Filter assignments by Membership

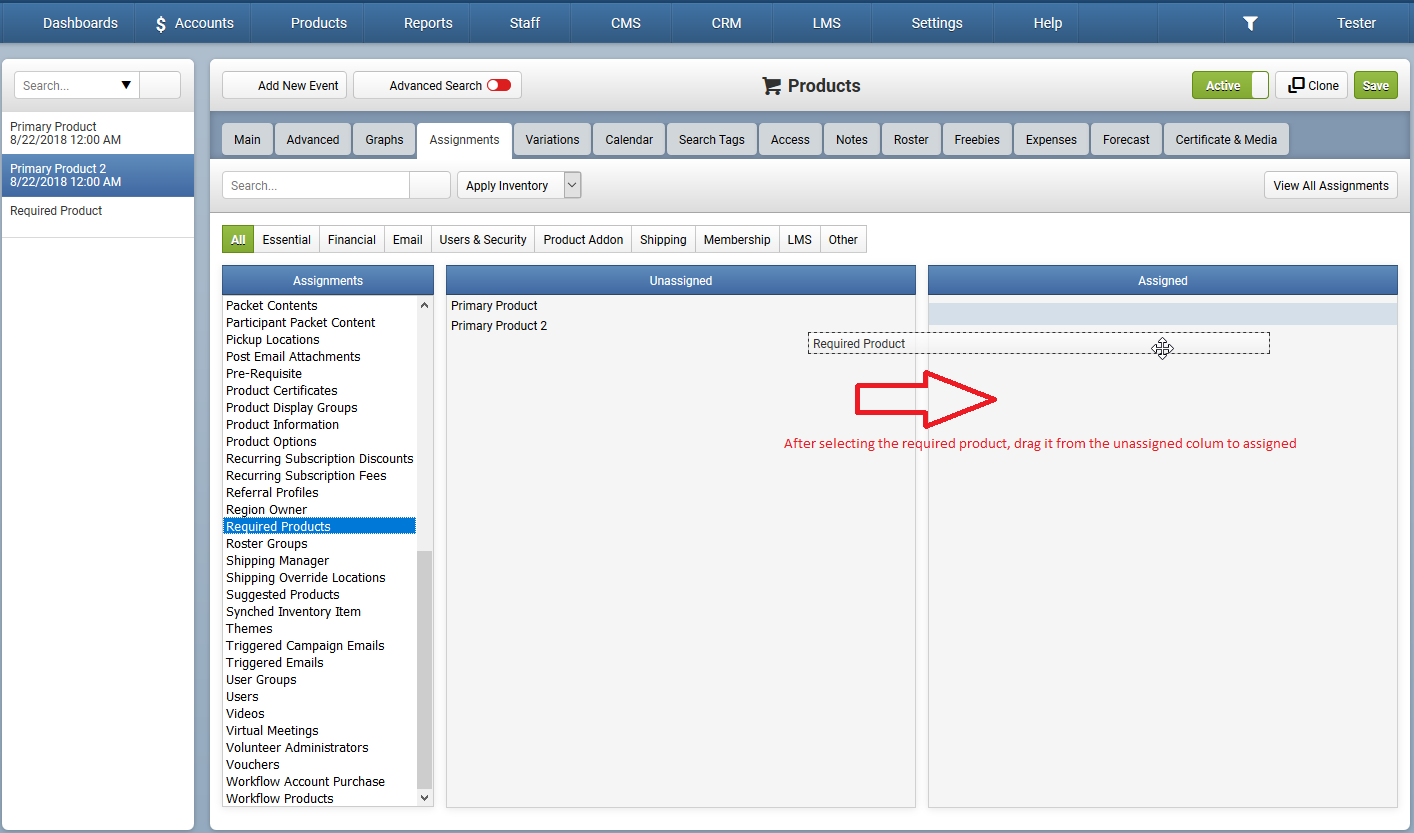[x=737, y=239]
